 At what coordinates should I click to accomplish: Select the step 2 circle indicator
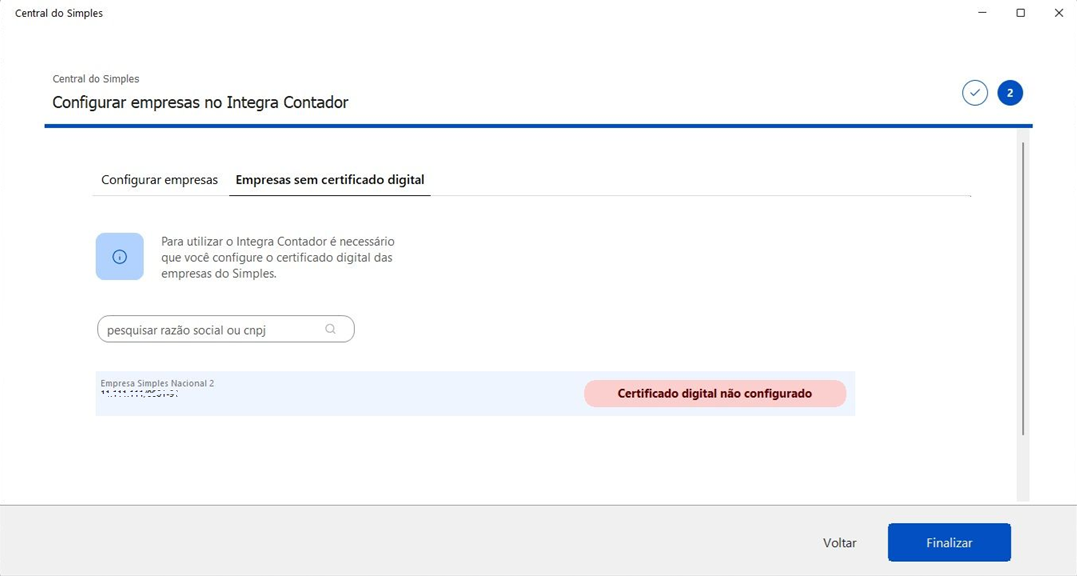pos(1010,93)
